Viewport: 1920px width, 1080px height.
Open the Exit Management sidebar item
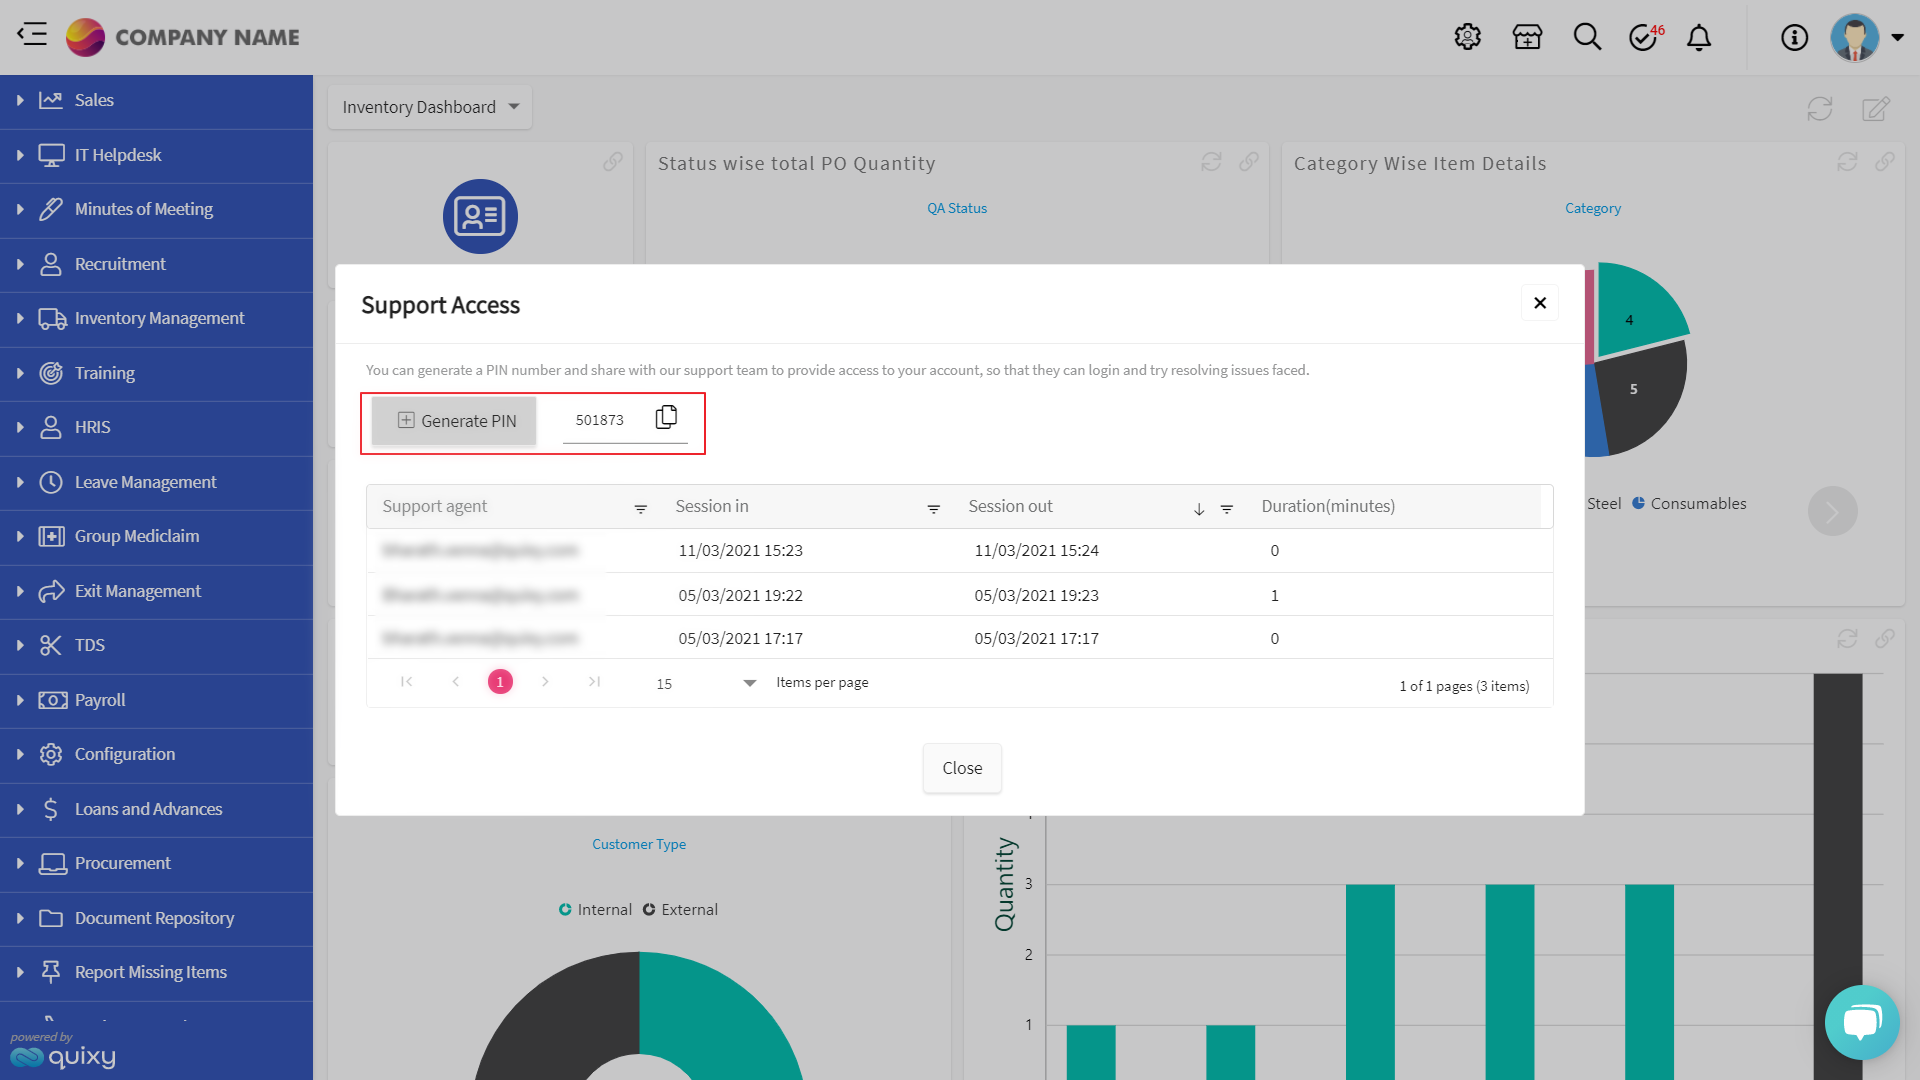coord(156,591)
